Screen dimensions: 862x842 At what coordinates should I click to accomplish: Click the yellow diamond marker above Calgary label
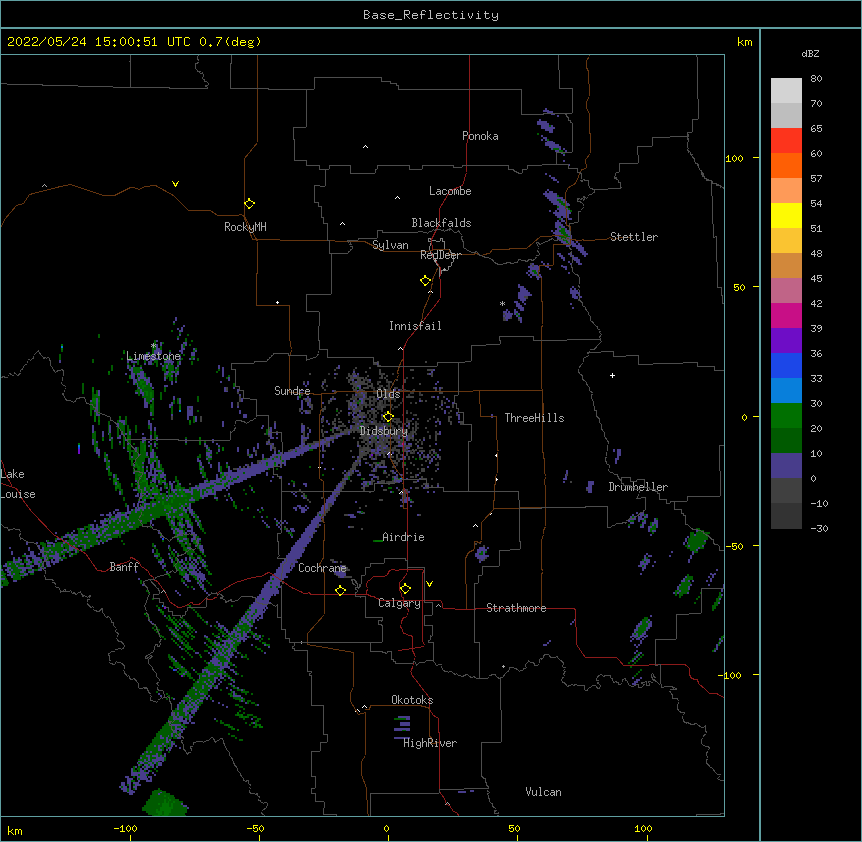click(405, 589)
